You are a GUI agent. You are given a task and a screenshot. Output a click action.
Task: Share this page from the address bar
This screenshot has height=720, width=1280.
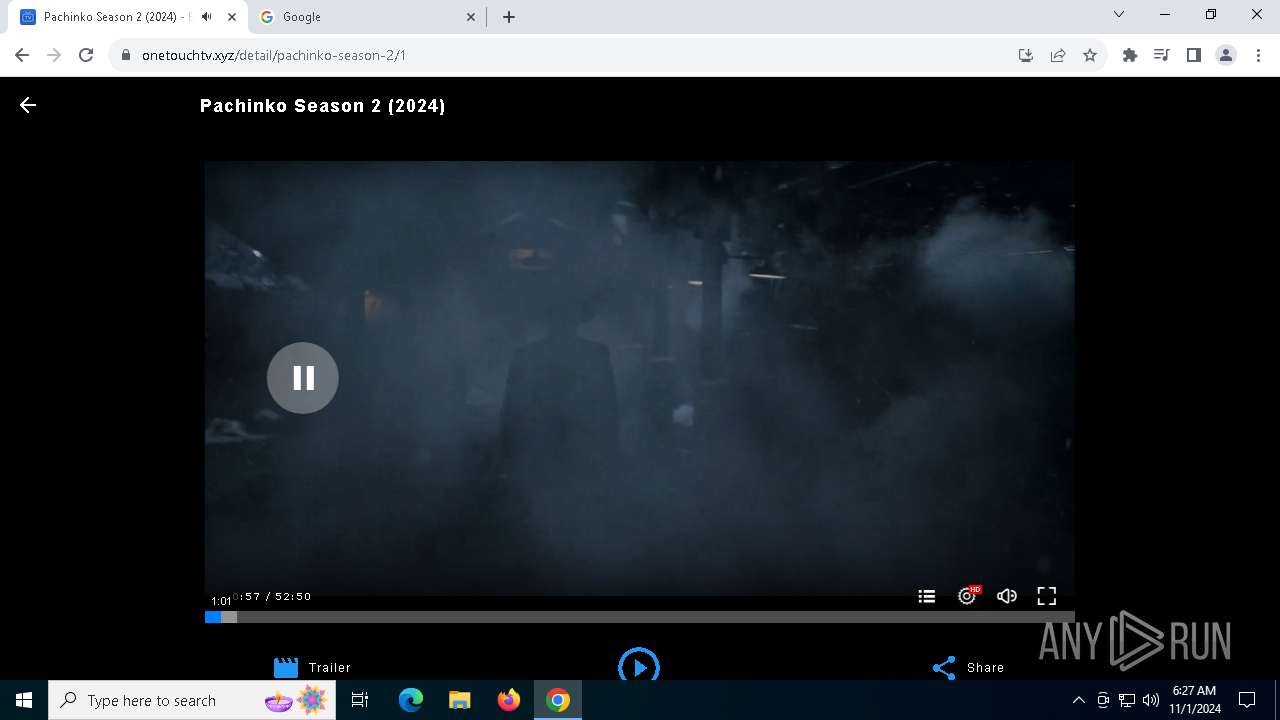(1058, 55)
